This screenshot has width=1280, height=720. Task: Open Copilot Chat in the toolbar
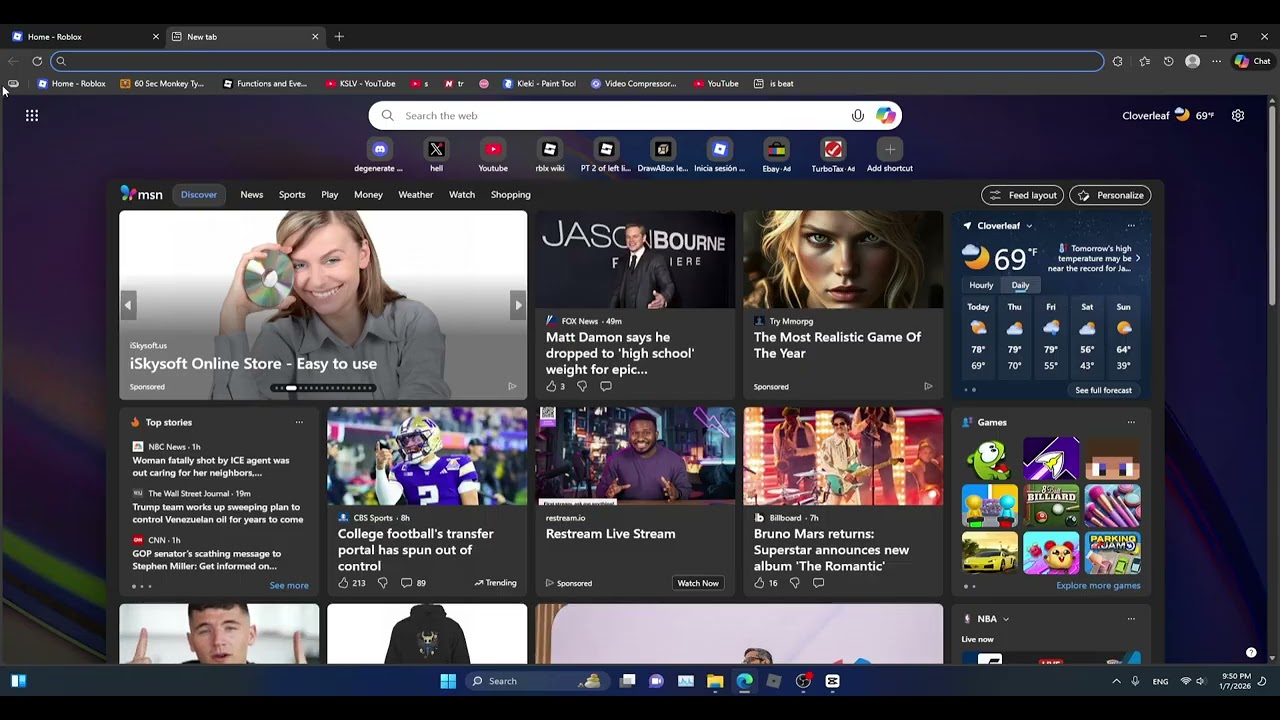point(1252,61)
